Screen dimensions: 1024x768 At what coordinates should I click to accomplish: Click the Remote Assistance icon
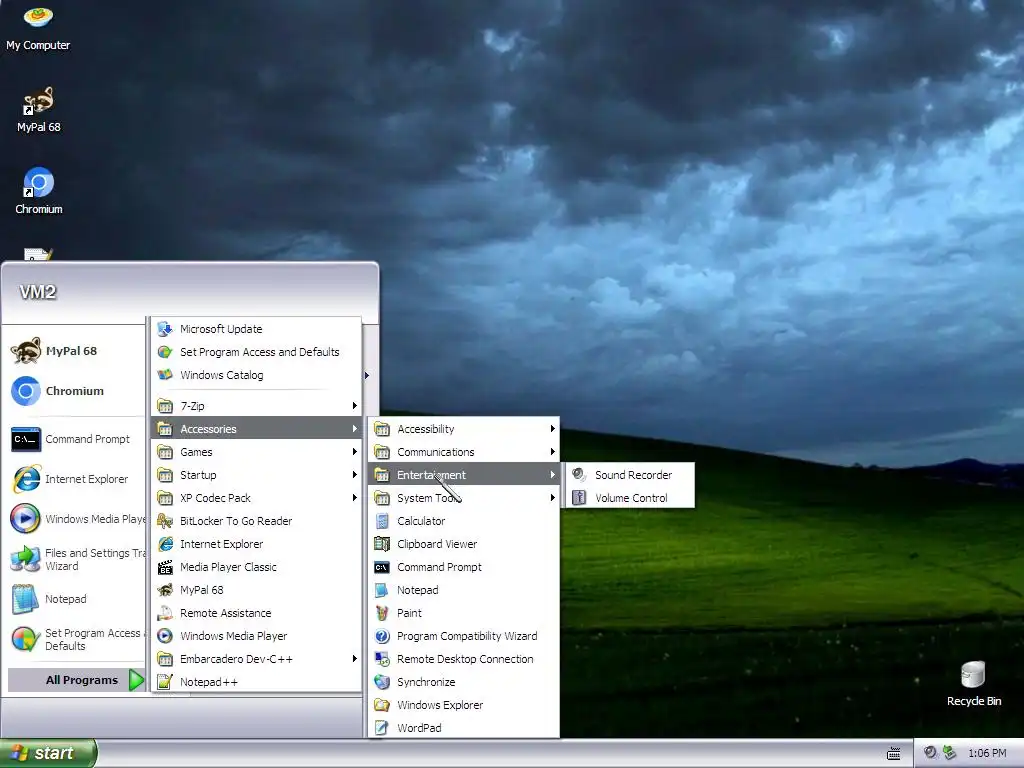point(165,613)
